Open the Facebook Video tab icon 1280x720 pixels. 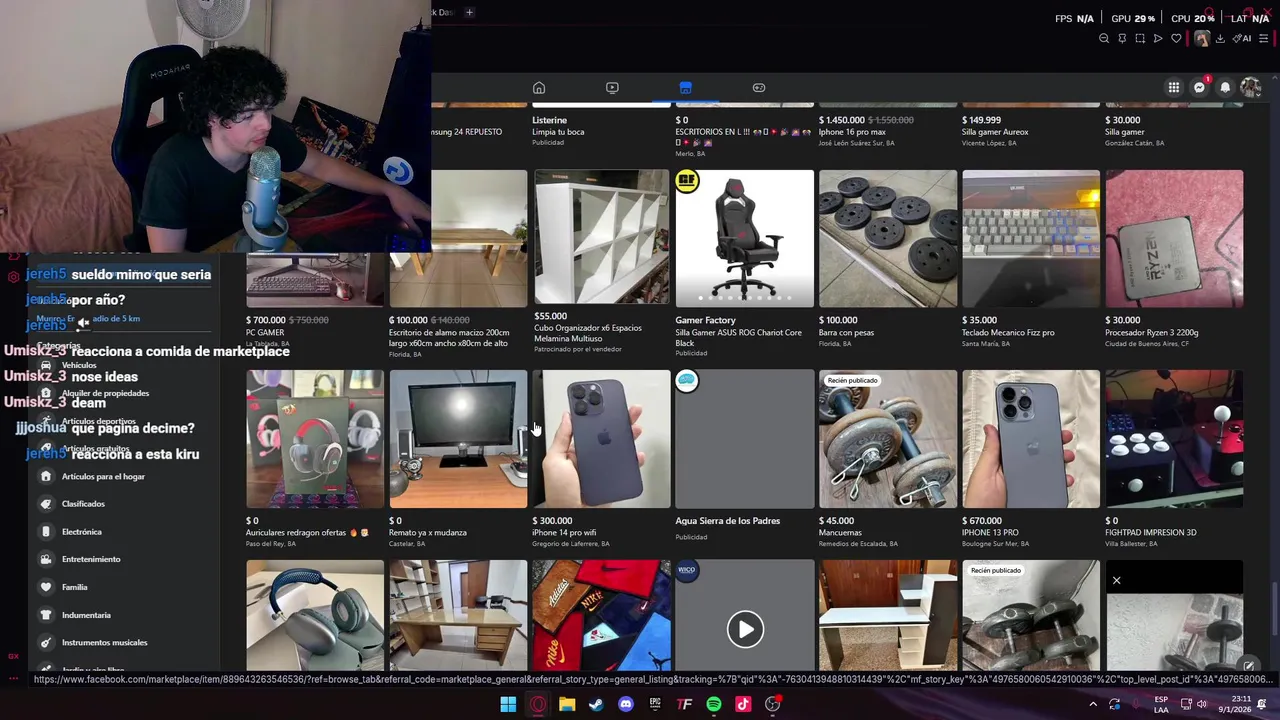pyautogui.click(x=612, y=88)
